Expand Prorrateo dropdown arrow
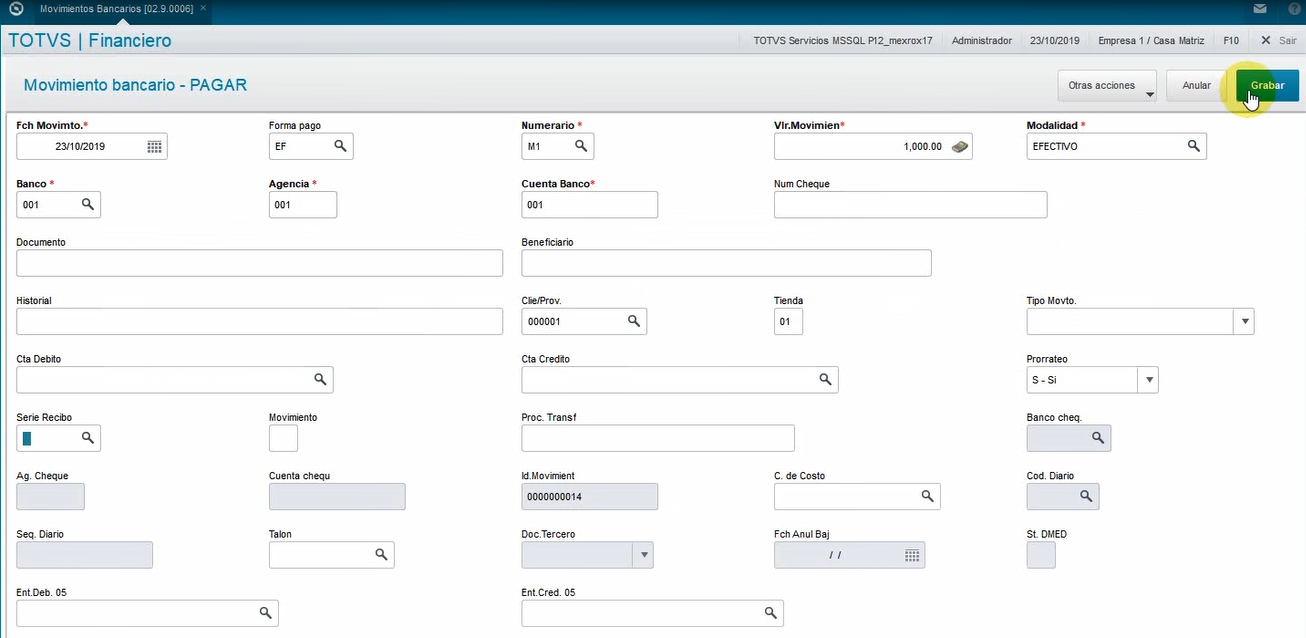 click(1149, 380)
